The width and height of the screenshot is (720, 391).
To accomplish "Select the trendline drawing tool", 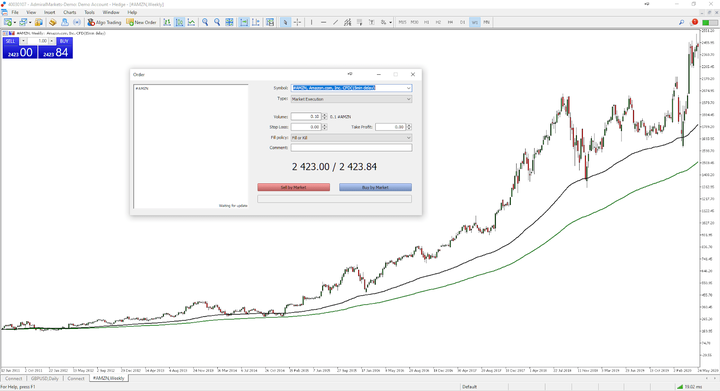I will coord(335,22).
